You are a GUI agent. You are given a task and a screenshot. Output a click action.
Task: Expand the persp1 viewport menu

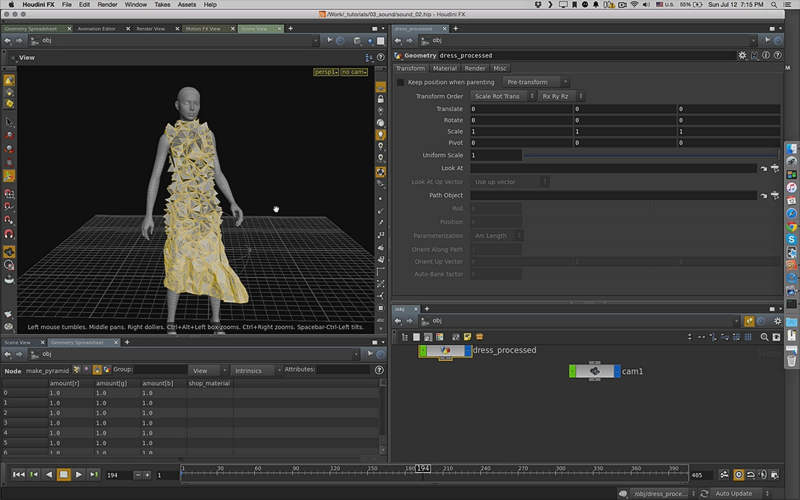[325, 72]
